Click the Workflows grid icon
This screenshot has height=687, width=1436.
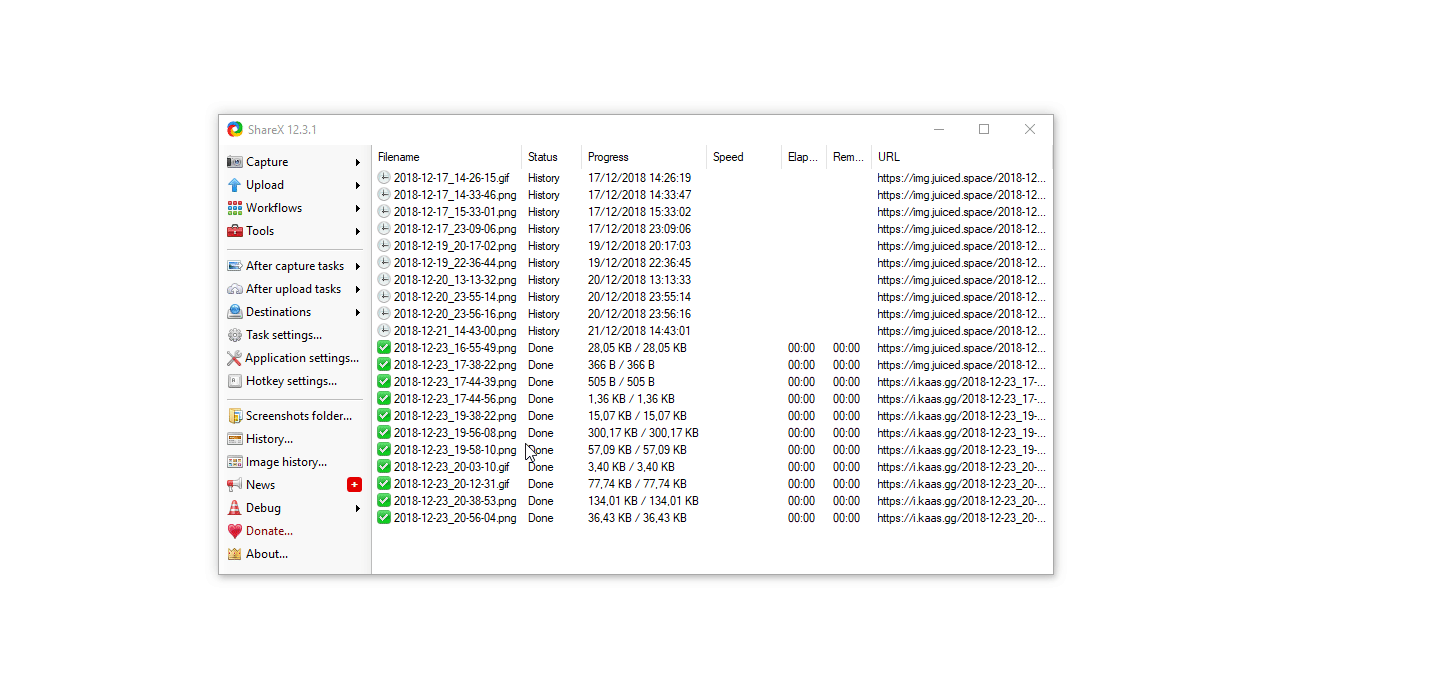coord(234,208)
